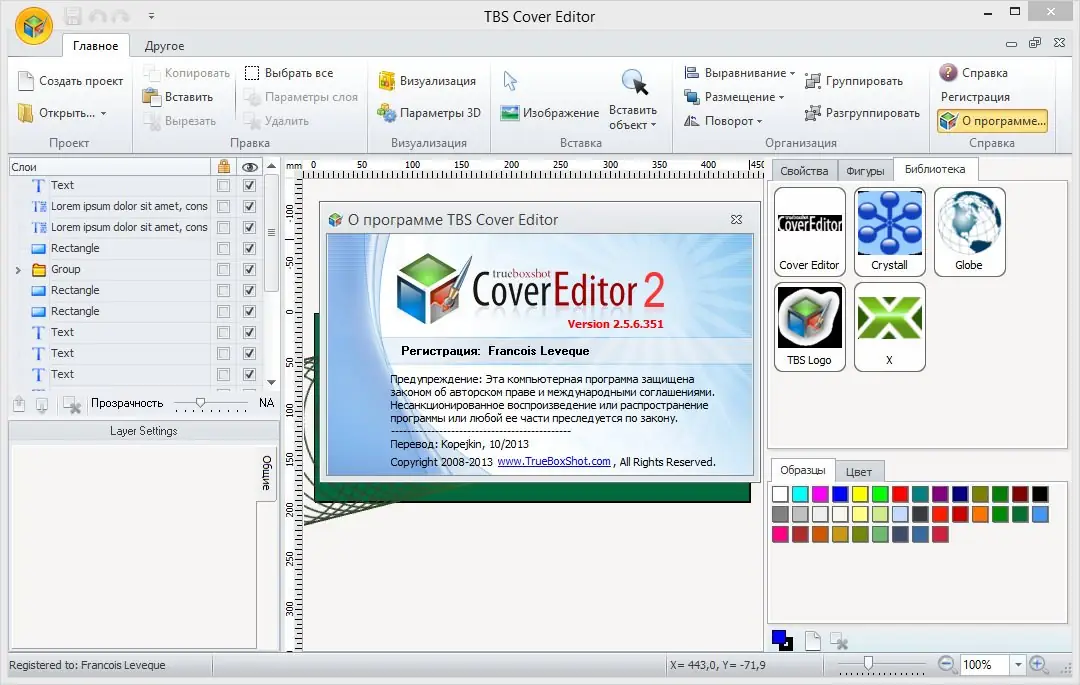
Task: Lock the last Rectangle layer
Action: [x=223, y=311]
